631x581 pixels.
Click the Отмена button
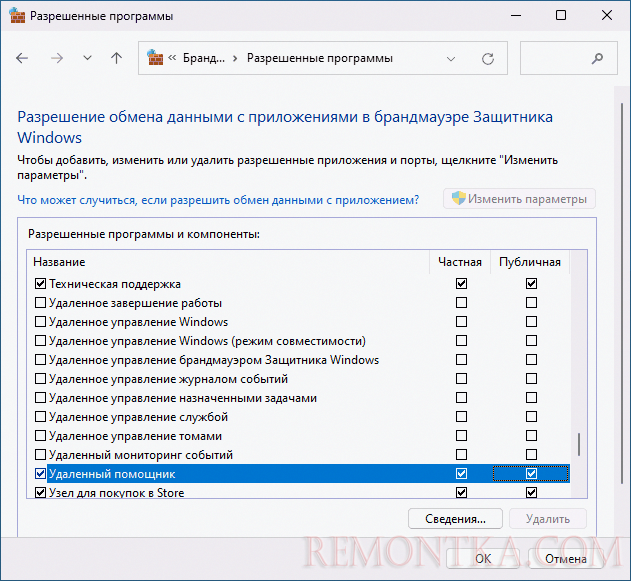click(x=565, y=558)
